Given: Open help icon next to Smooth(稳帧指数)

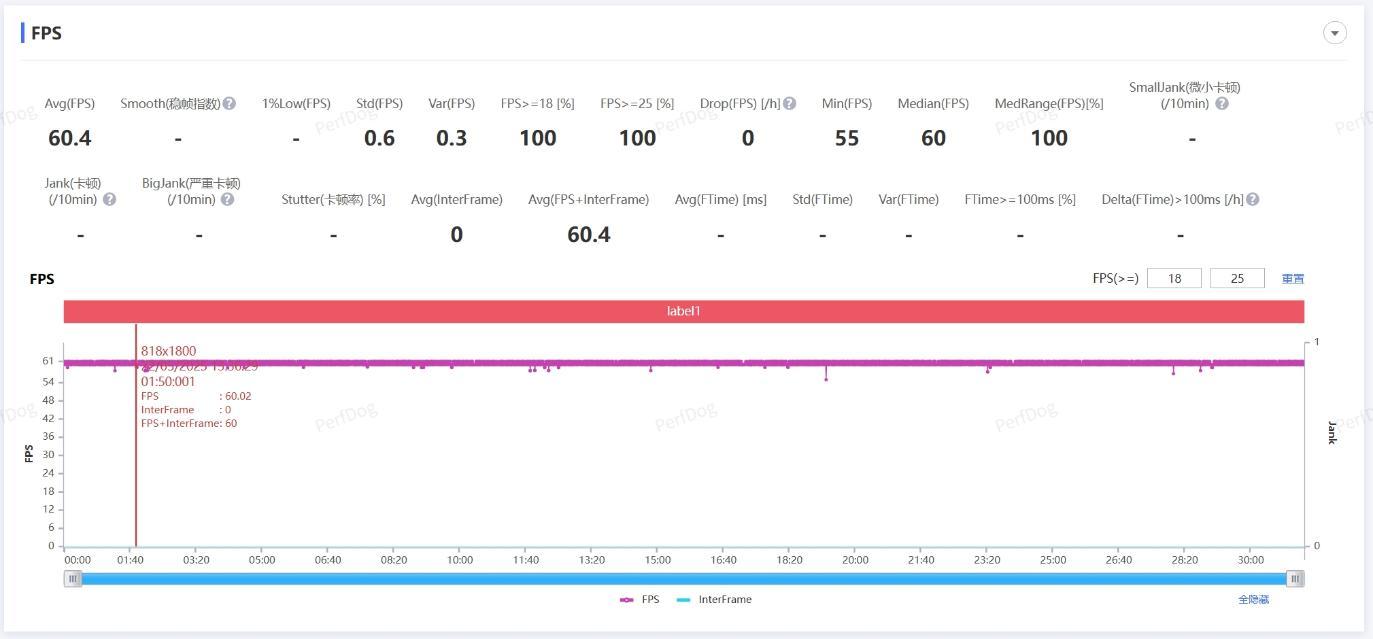Looking at the screenshot, I should click(230, 104).
